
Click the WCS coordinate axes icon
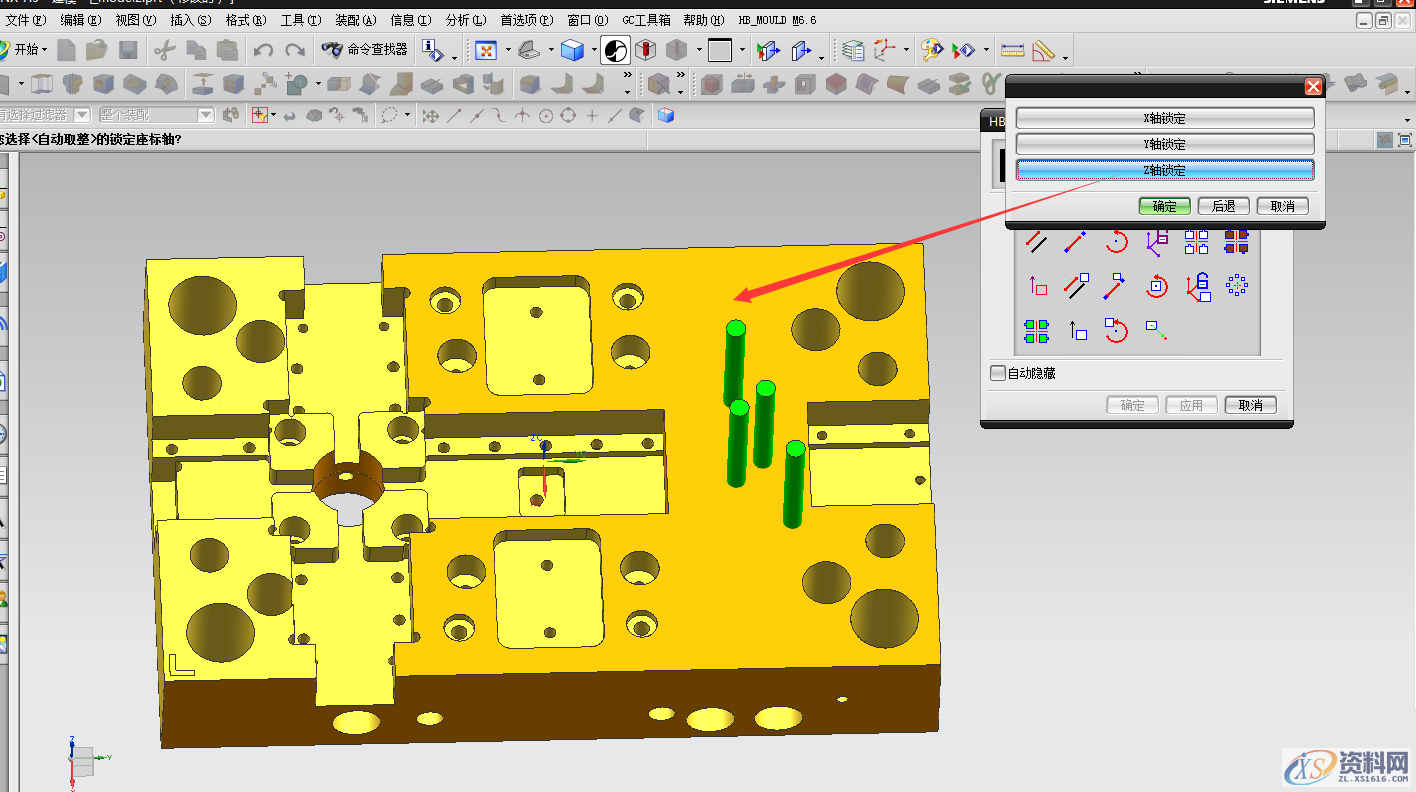pyautogui.click(x=886, y=49)
